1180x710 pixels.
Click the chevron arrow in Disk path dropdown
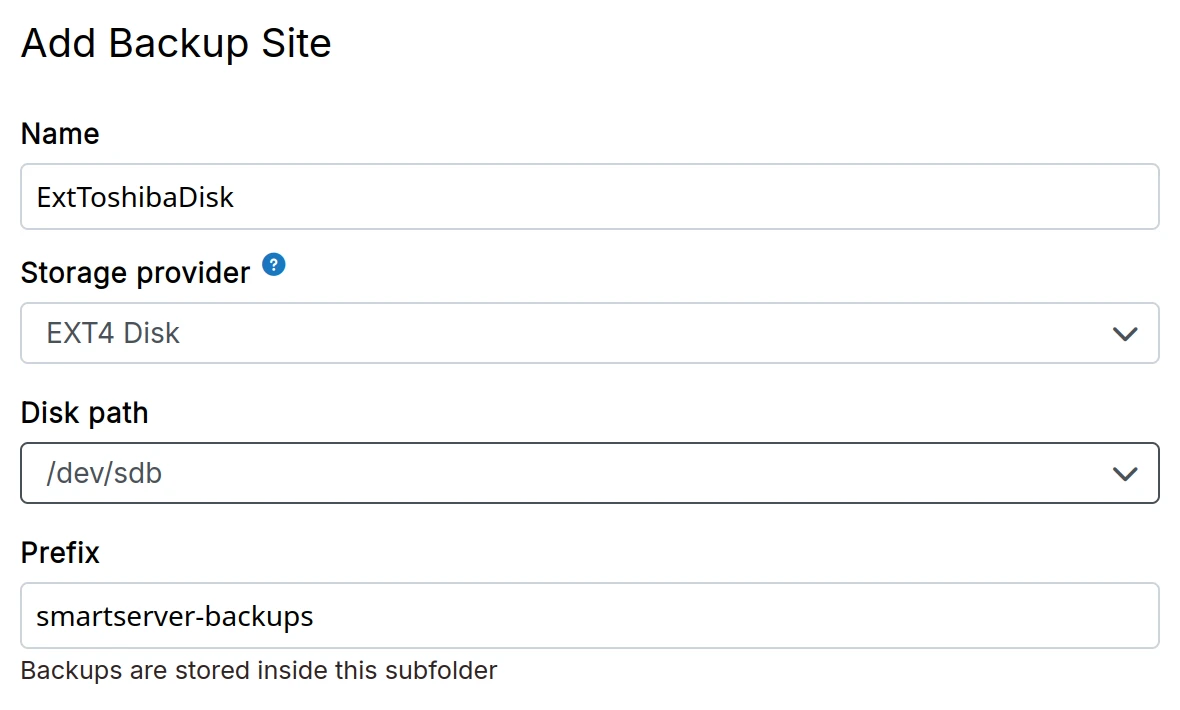coord(1125,474)
